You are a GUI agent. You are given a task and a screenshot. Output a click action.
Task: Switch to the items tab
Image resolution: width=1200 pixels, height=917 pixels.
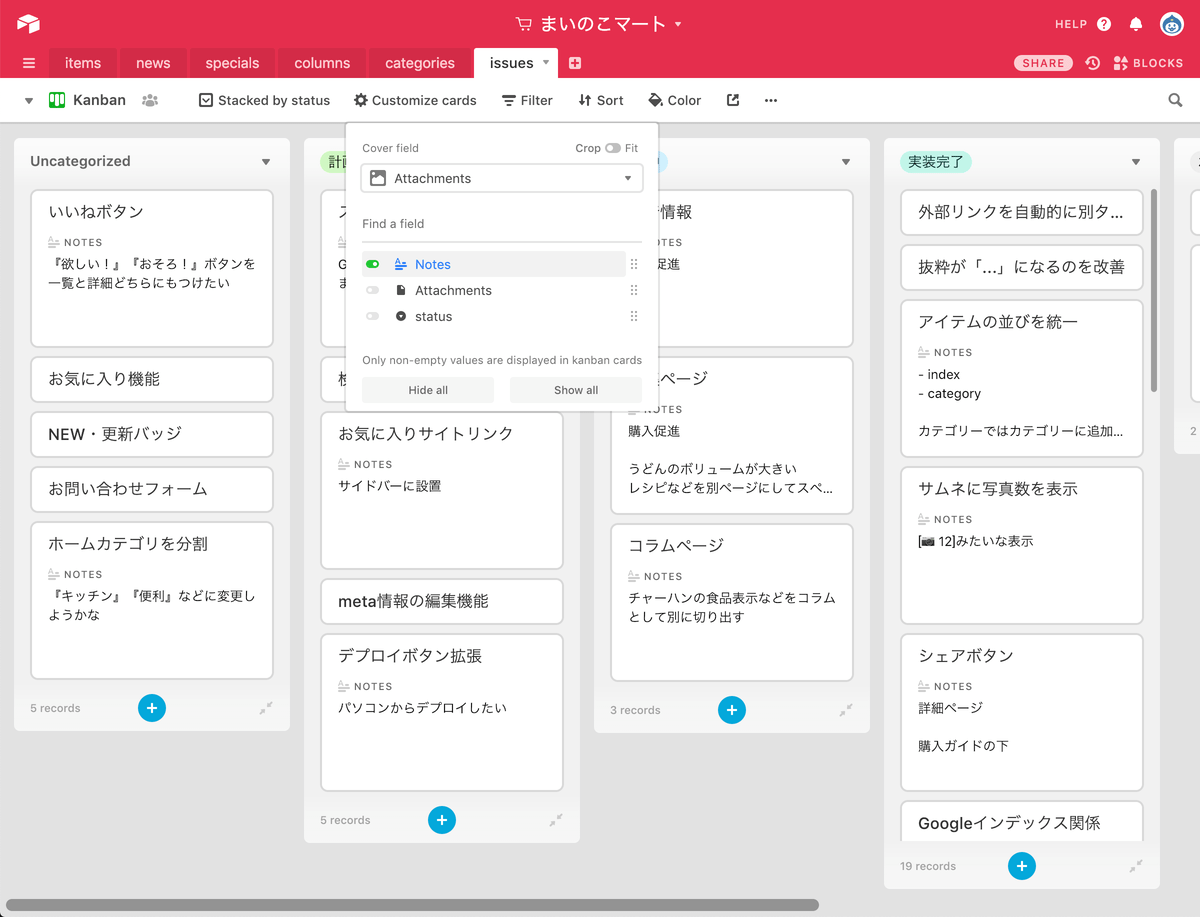coord(83,62)
